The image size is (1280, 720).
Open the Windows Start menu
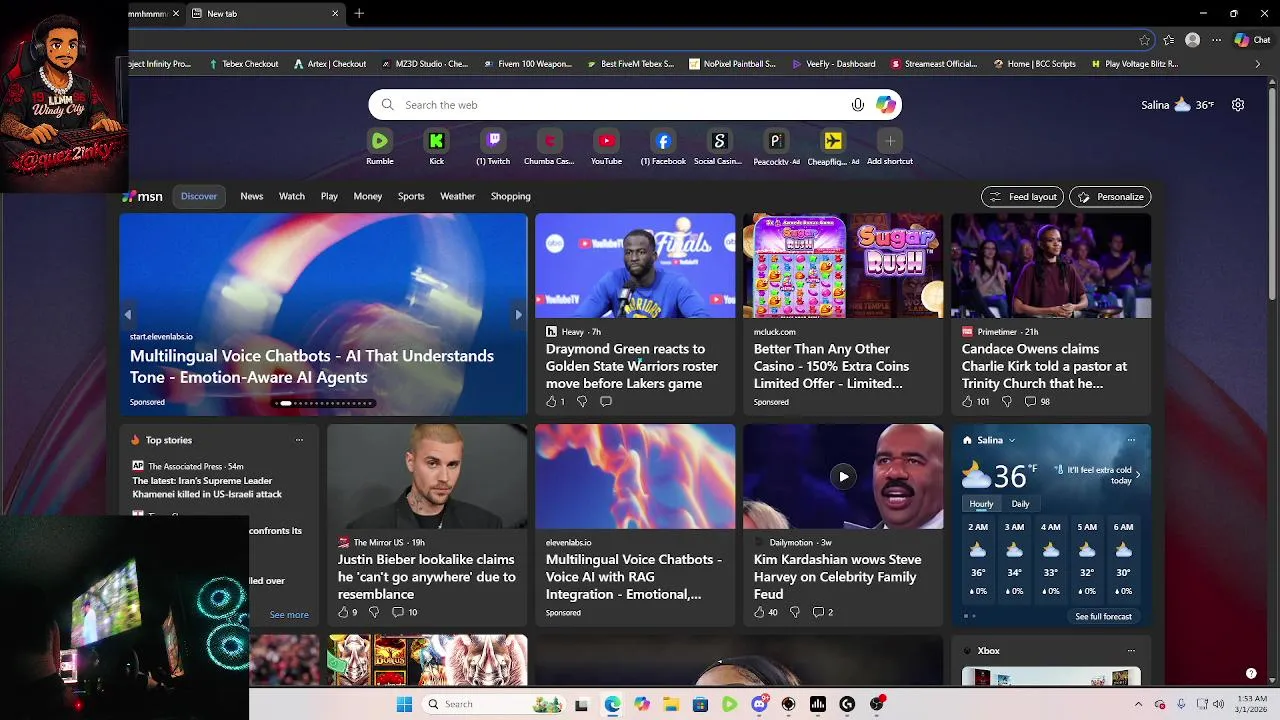coord(404,704)
